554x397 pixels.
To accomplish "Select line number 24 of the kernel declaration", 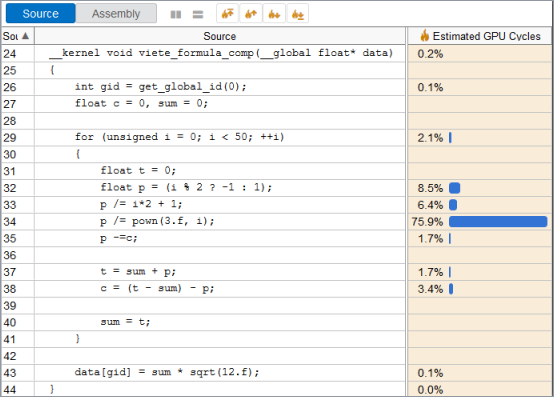I will click(x=10, y=54).
